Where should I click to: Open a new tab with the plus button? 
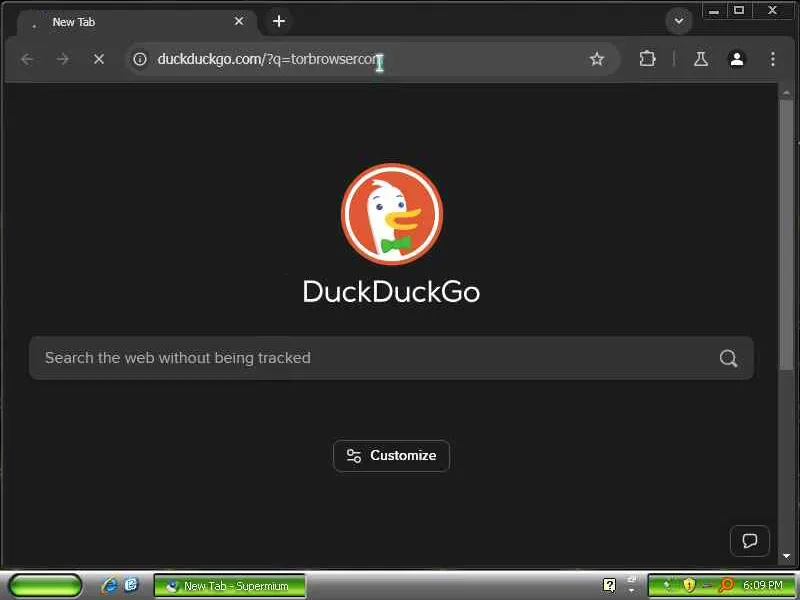(279, 21)
